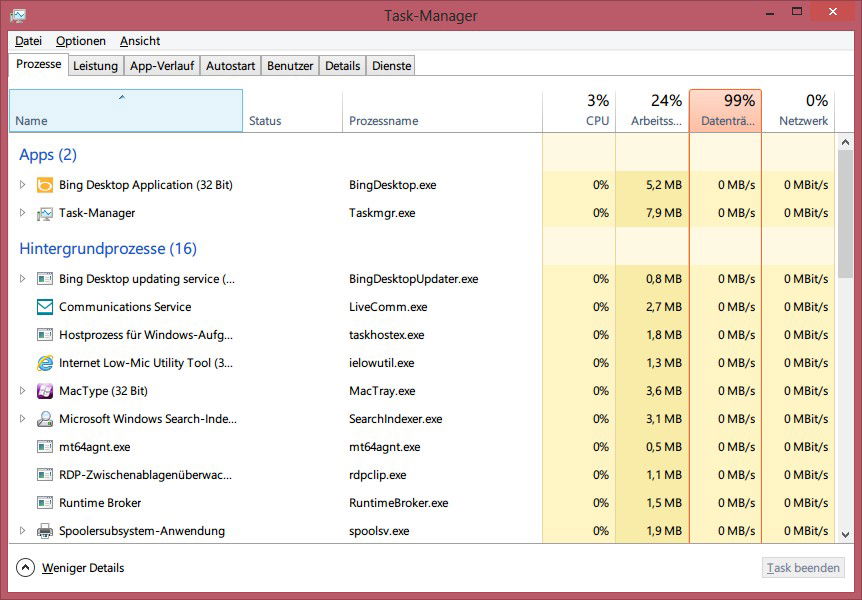Sort by the Netzwerk column header
862x600 pixels.
click(798, 111)
